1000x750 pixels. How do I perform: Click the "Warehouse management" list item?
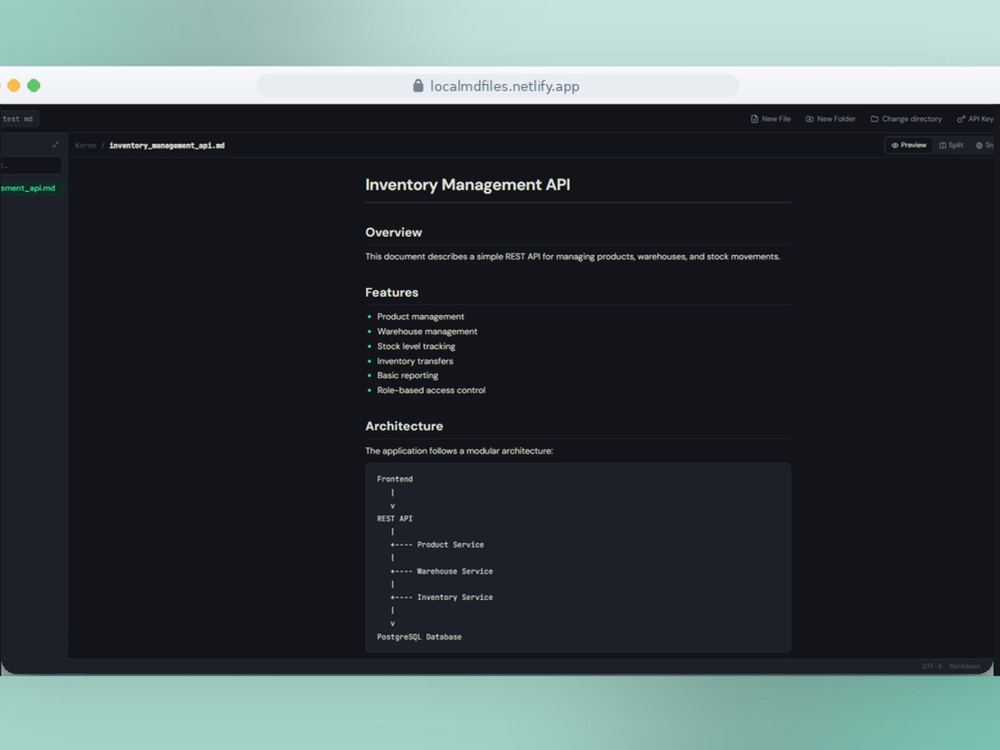[x=427, y=332]
